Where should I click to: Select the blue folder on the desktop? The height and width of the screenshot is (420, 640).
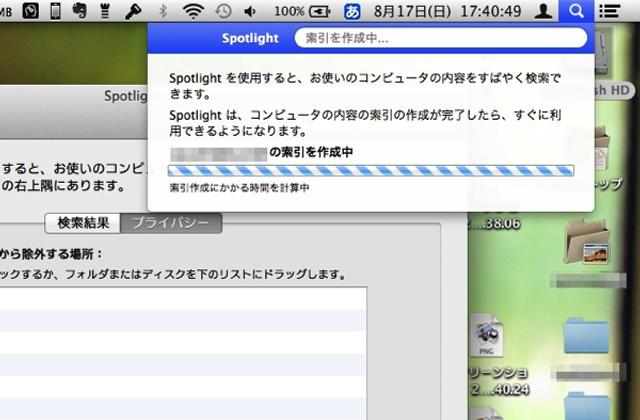click(x=586, y=337)
